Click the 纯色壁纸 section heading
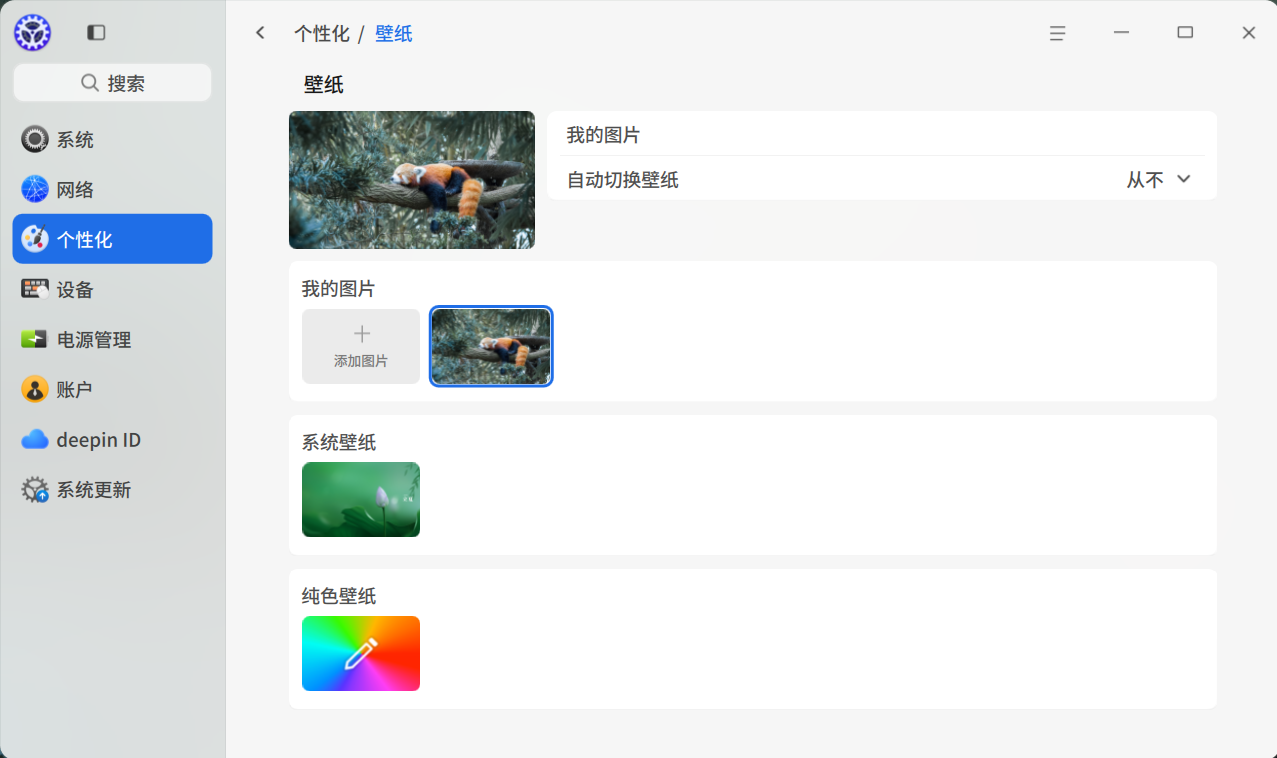 (339, 596)
